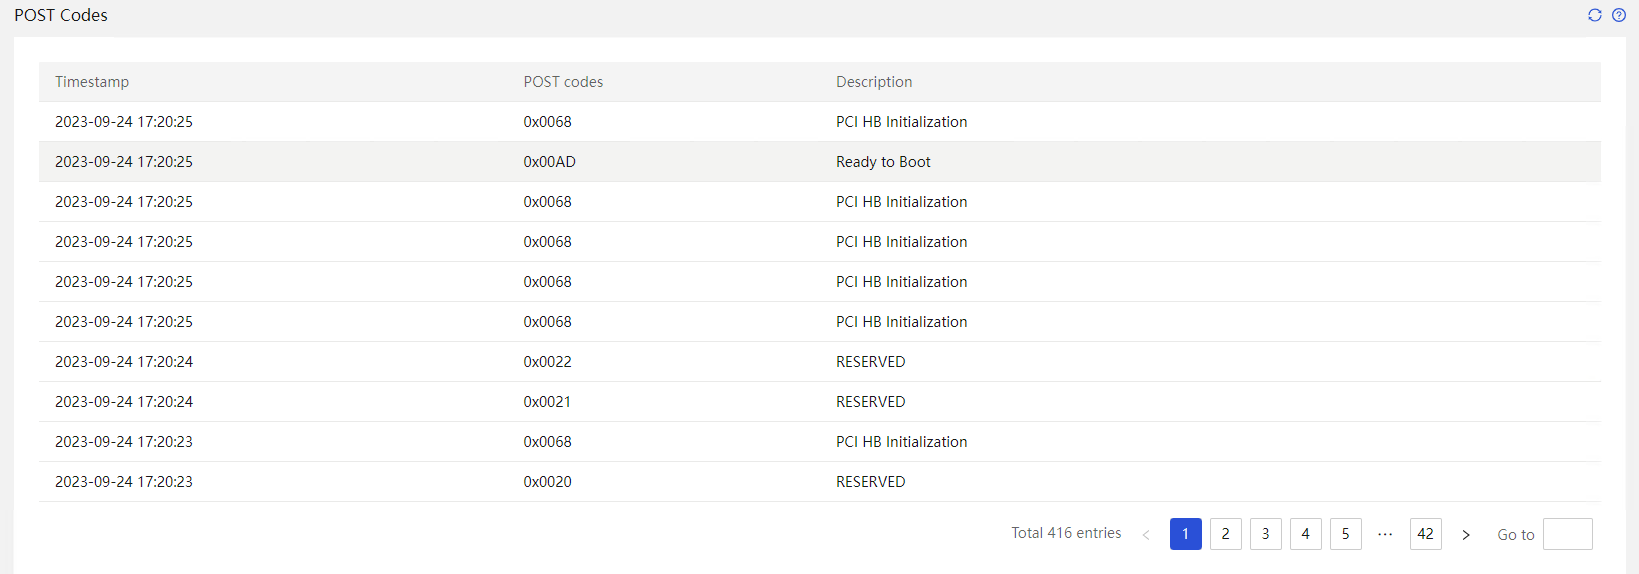Select the row with code 0x0022
Viewport: 1639px width, 574px height.
pyautogui.click(x=820, y=362)
